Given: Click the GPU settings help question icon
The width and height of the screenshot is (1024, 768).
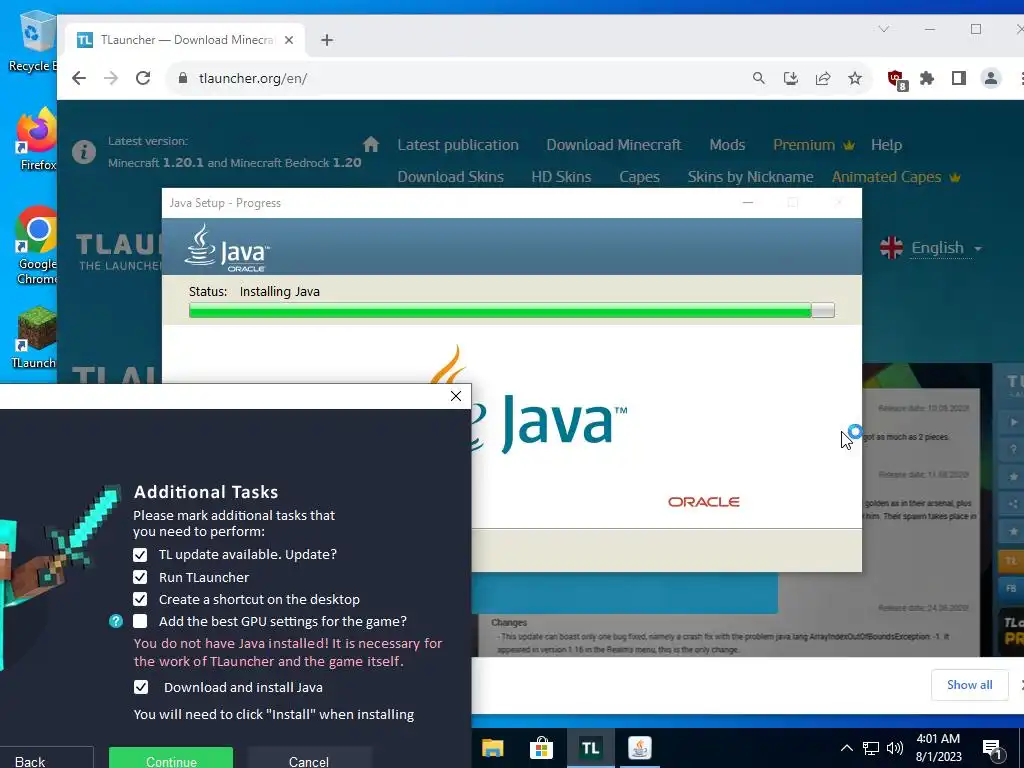Looking at the screenshot, I should click(x=116, y=621).
